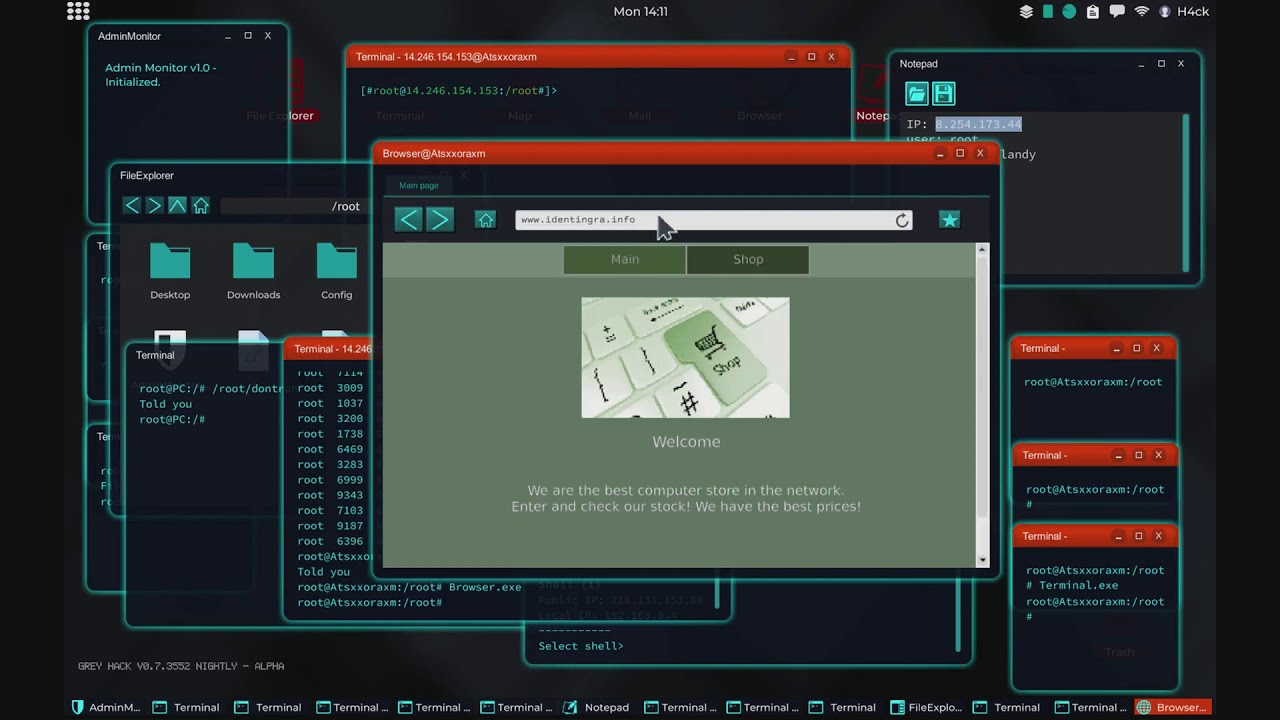Go to home folder in FileExplorer
The image size is (1280, 720).
click(x=200, y=205)
